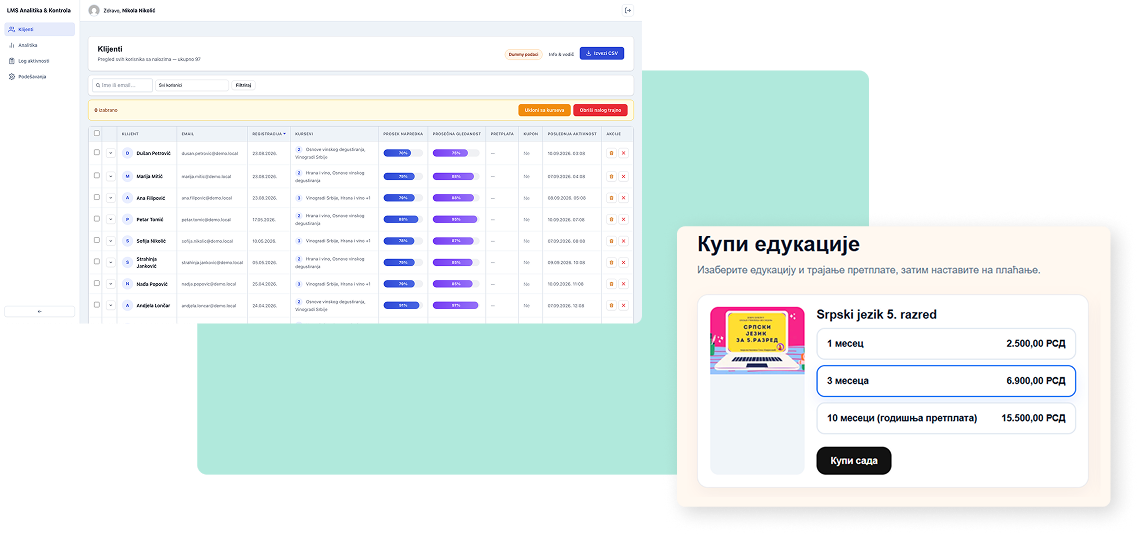
Task: Click red delete X for Nađa Popović
Action: click(623, 284)
